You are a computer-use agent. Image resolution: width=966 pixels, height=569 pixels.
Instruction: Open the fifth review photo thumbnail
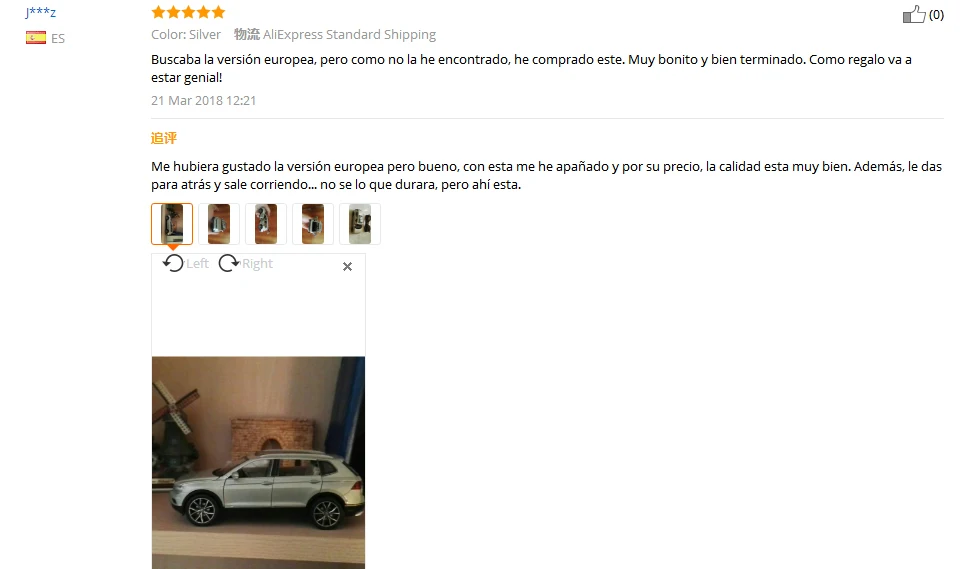tap(360, 224)
